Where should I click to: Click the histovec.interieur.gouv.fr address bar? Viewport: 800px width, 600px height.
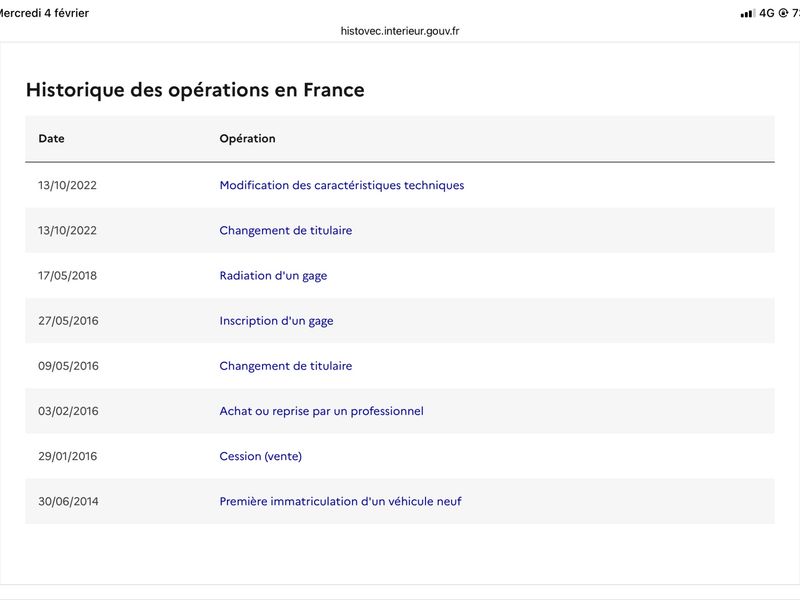[x=400, y=31]
